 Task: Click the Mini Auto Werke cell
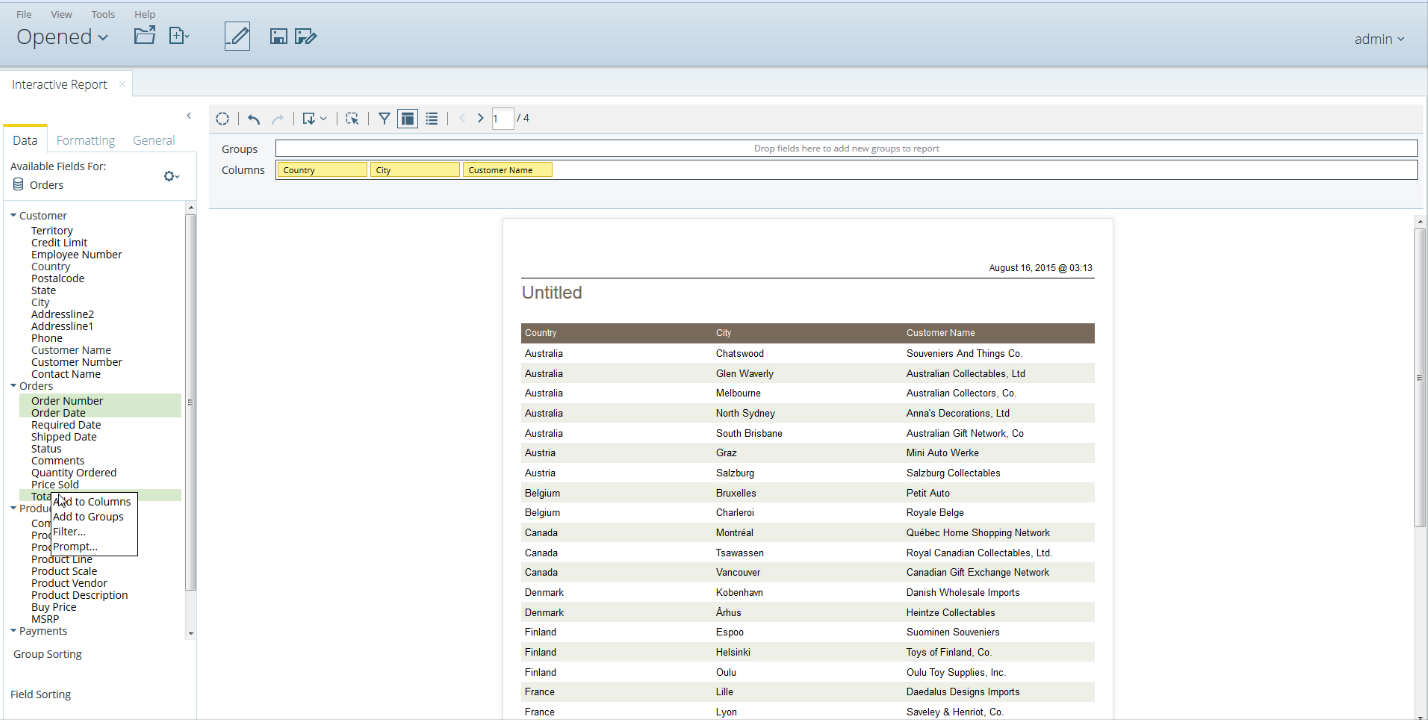tap(941, 453)
